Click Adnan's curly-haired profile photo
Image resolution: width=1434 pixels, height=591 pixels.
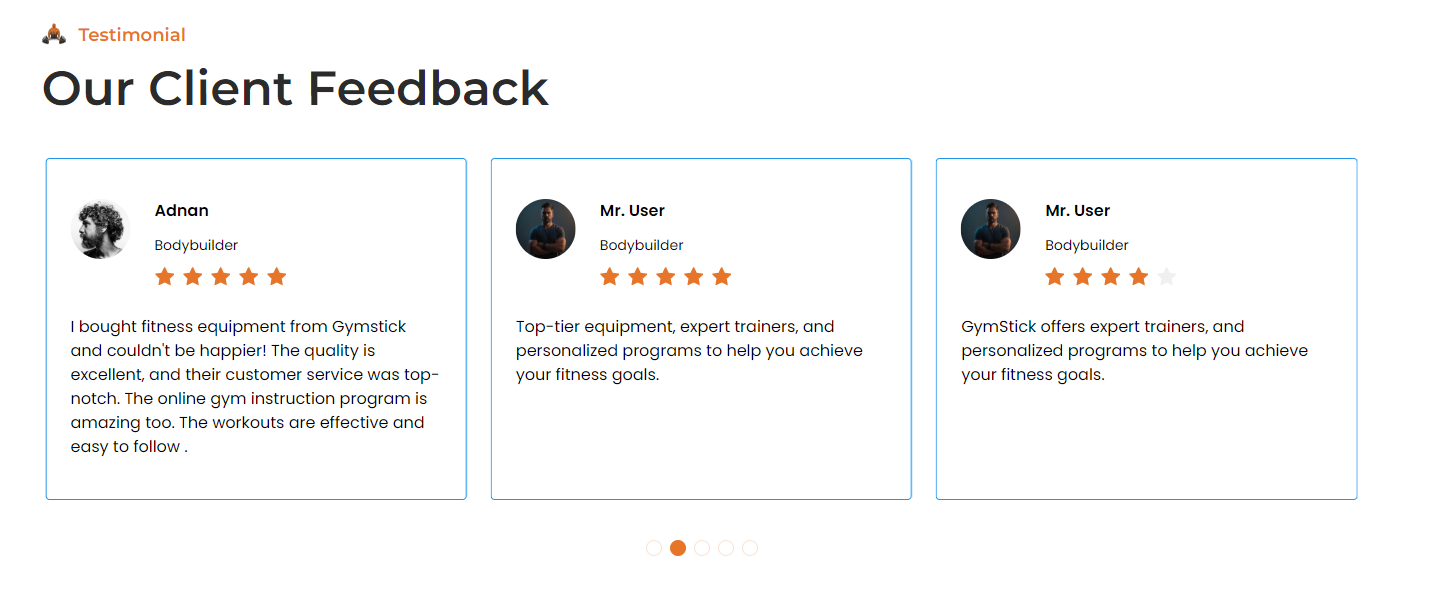[101, 229]
